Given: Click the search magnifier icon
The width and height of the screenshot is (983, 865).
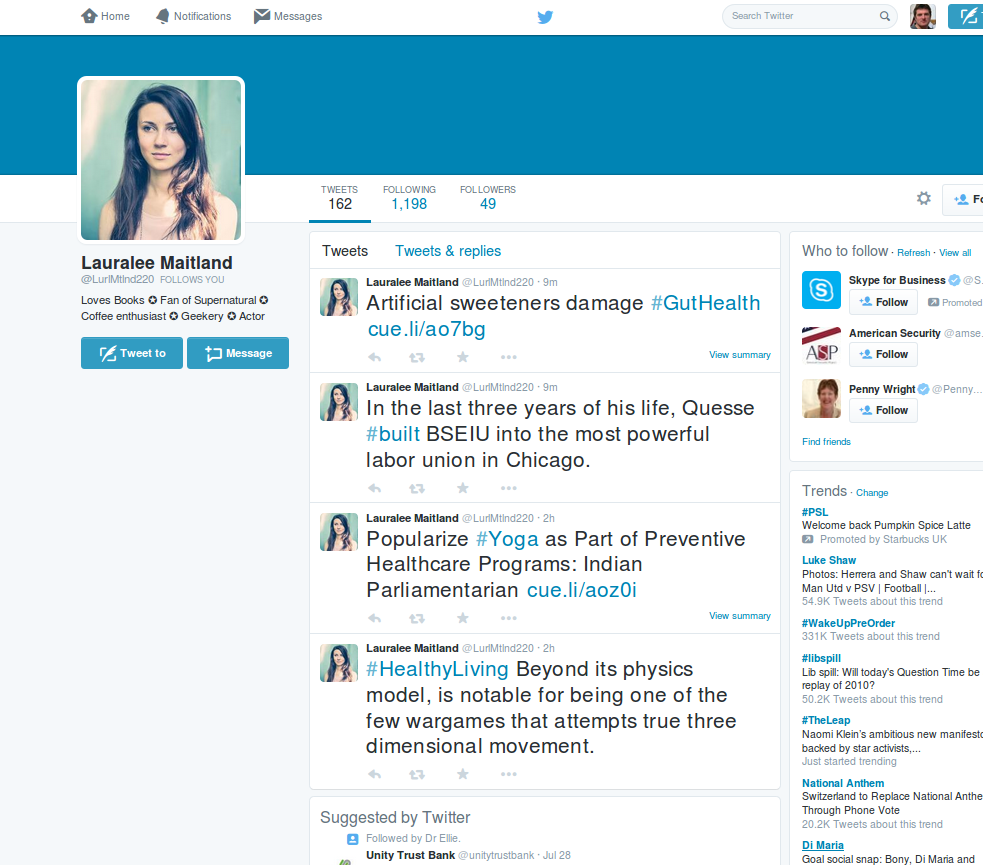Looking at the screenshot, I should point(885,16).
